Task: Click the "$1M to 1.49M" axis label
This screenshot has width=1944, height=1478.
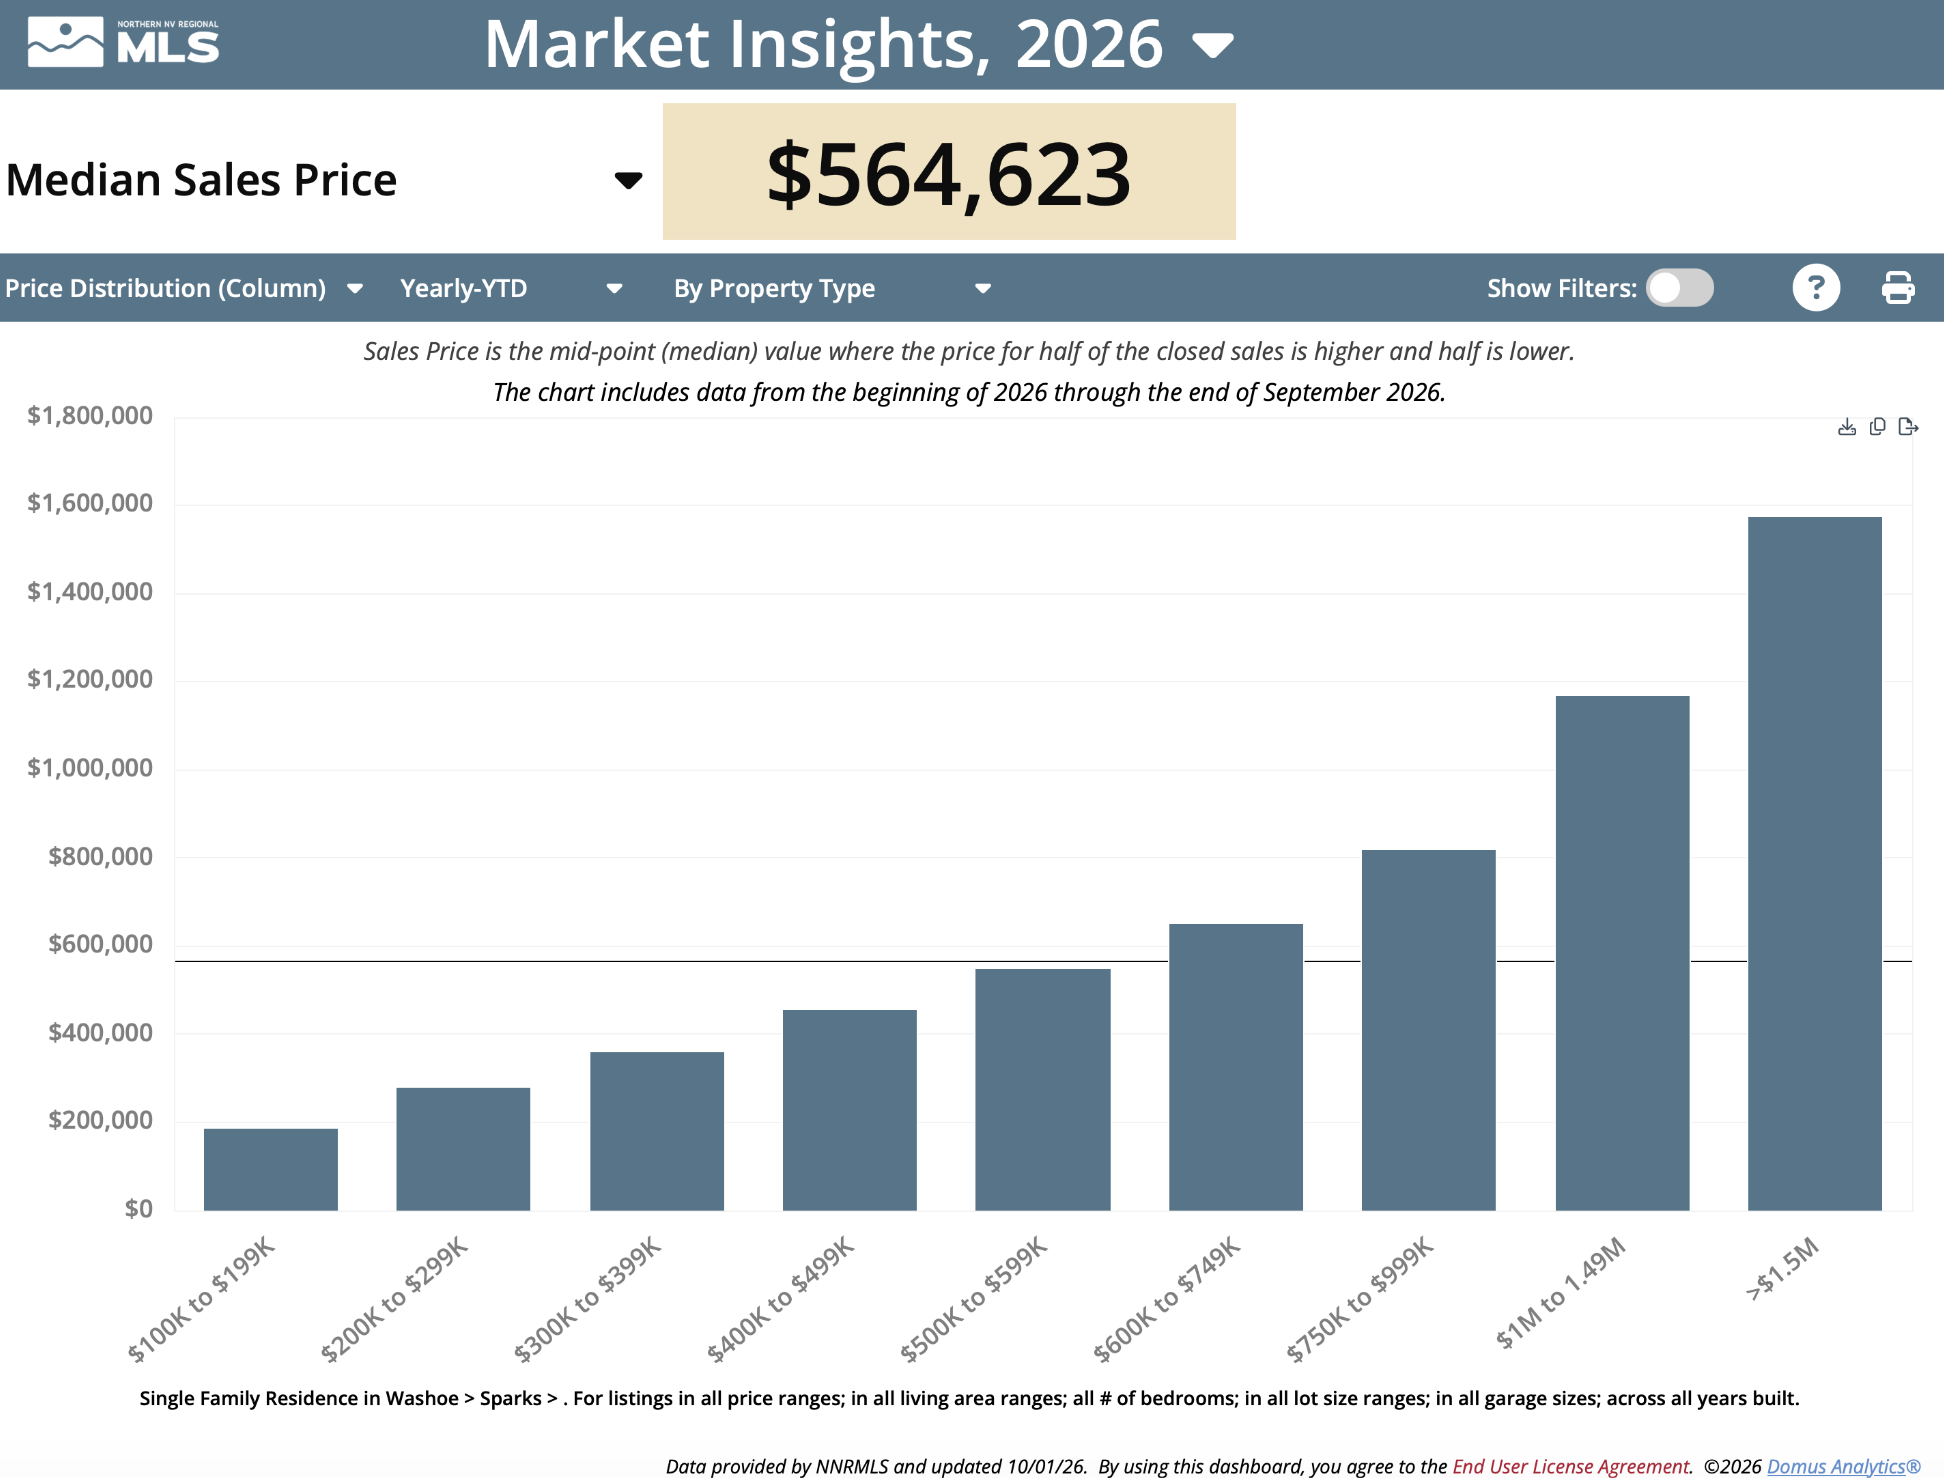Action: [x=1560, y=1293]
